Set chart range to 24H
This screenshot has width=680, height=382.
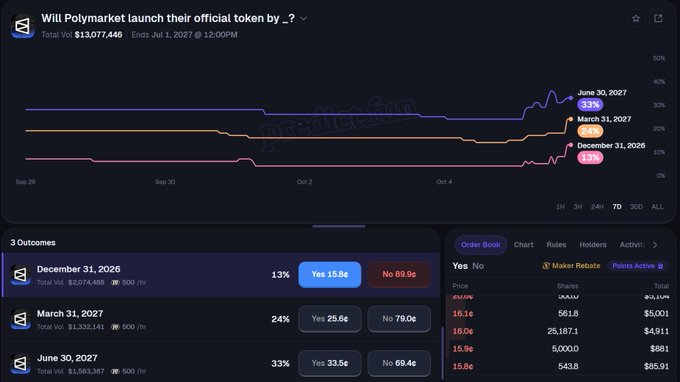click(597, 207)
